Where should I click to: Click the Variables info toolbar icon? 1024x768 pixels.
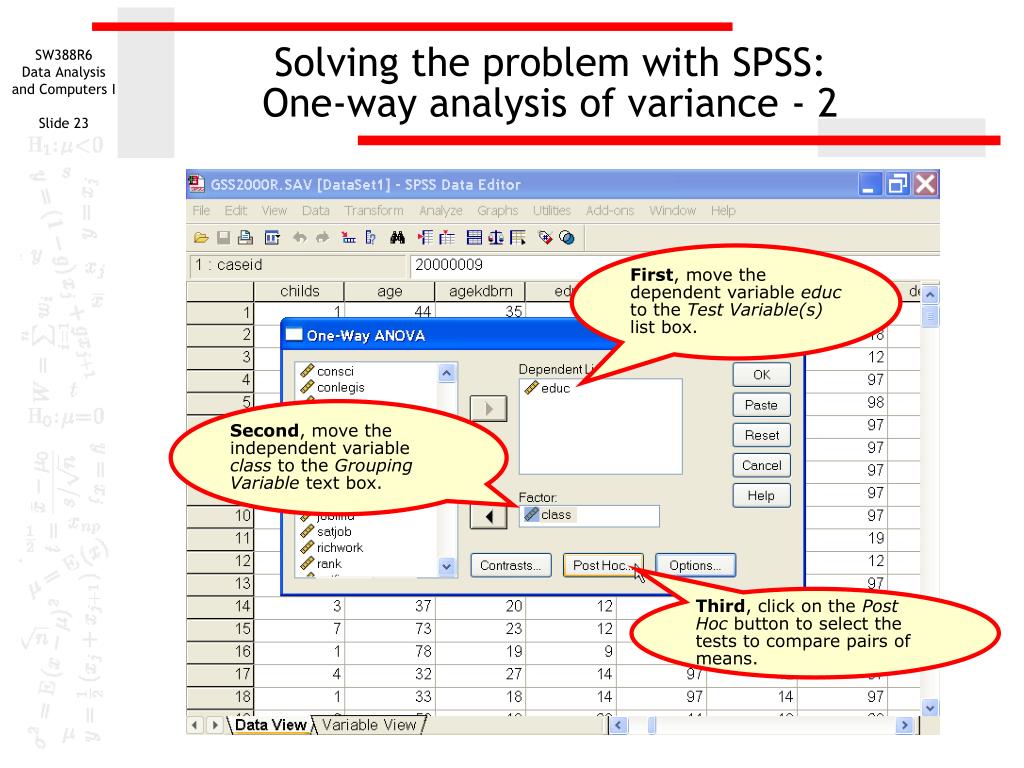[370, 238]
